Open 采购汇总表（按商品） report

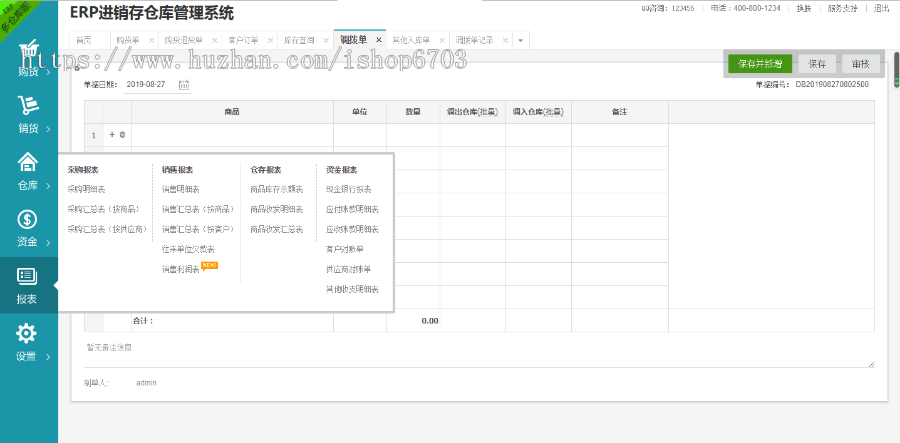pyautogui.click(x=103, y=209)
